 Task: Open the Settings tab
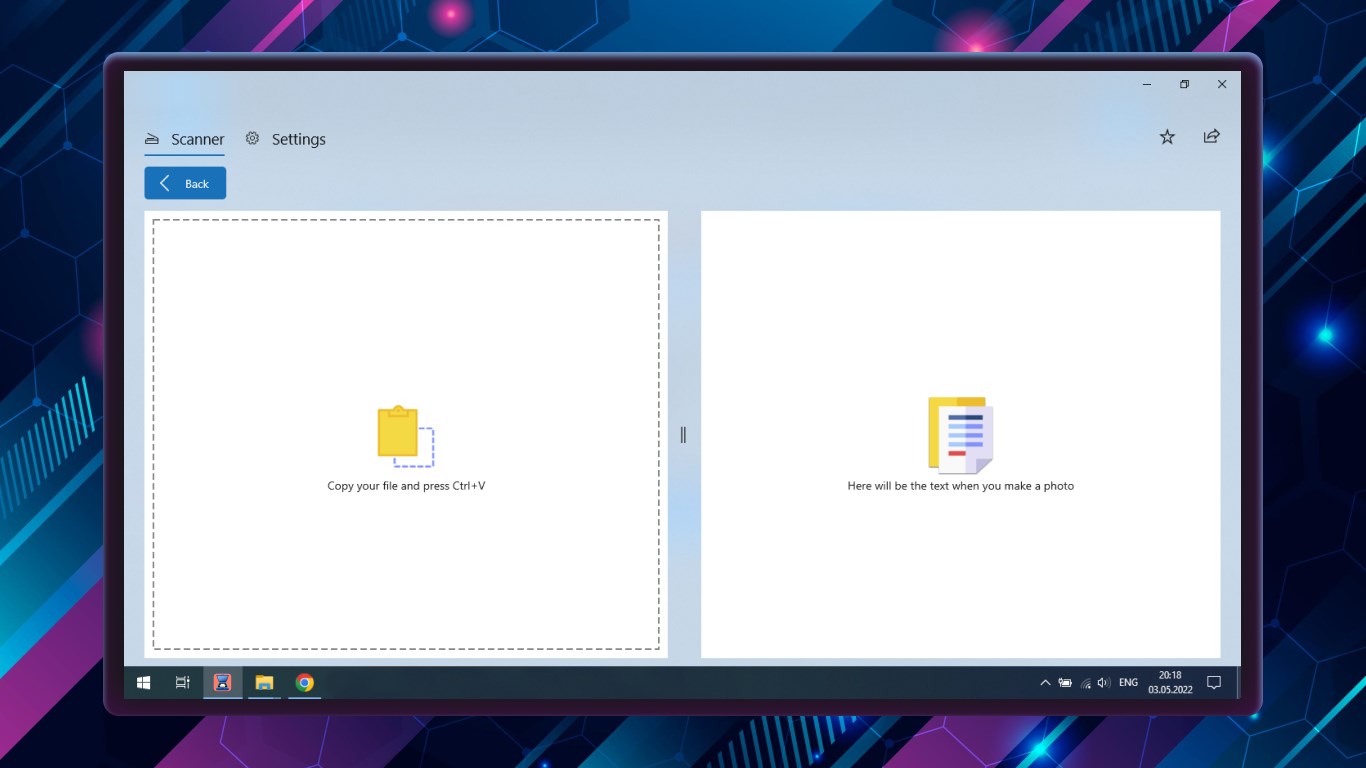pos(286,139)
